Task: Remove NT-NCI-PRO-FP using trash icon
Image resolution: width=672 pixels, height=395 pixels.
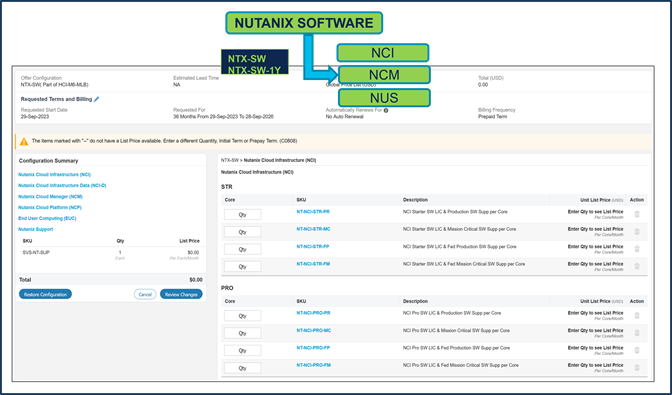Action: pos(637,350)
